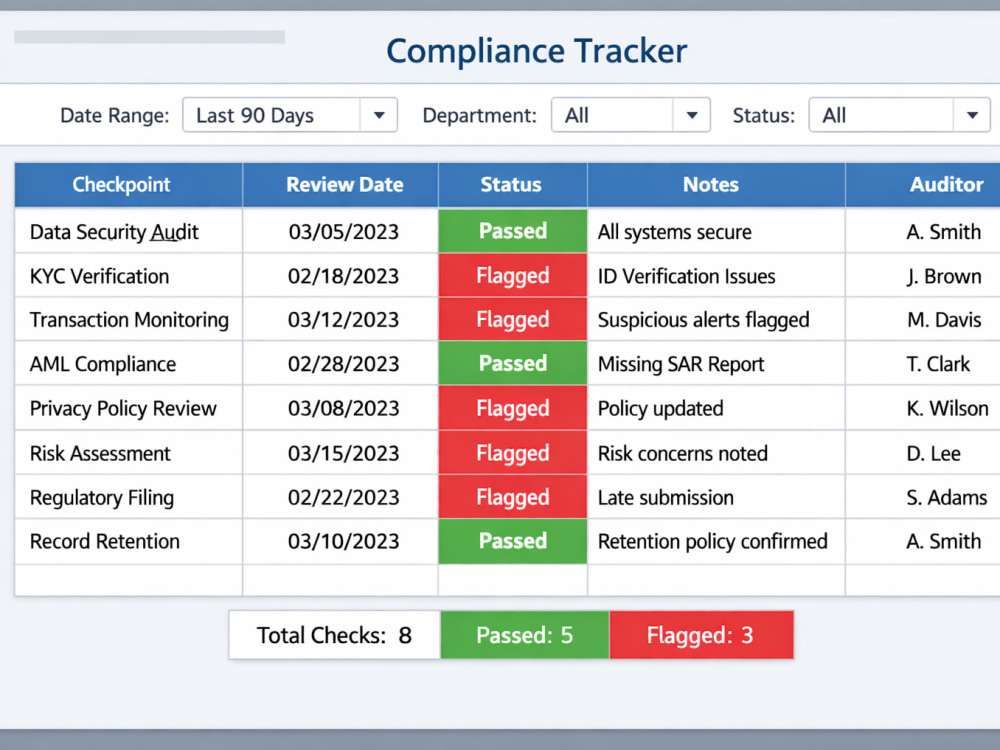Click the review date 02/28/2023
The image size is (1000, 750).
344,364
